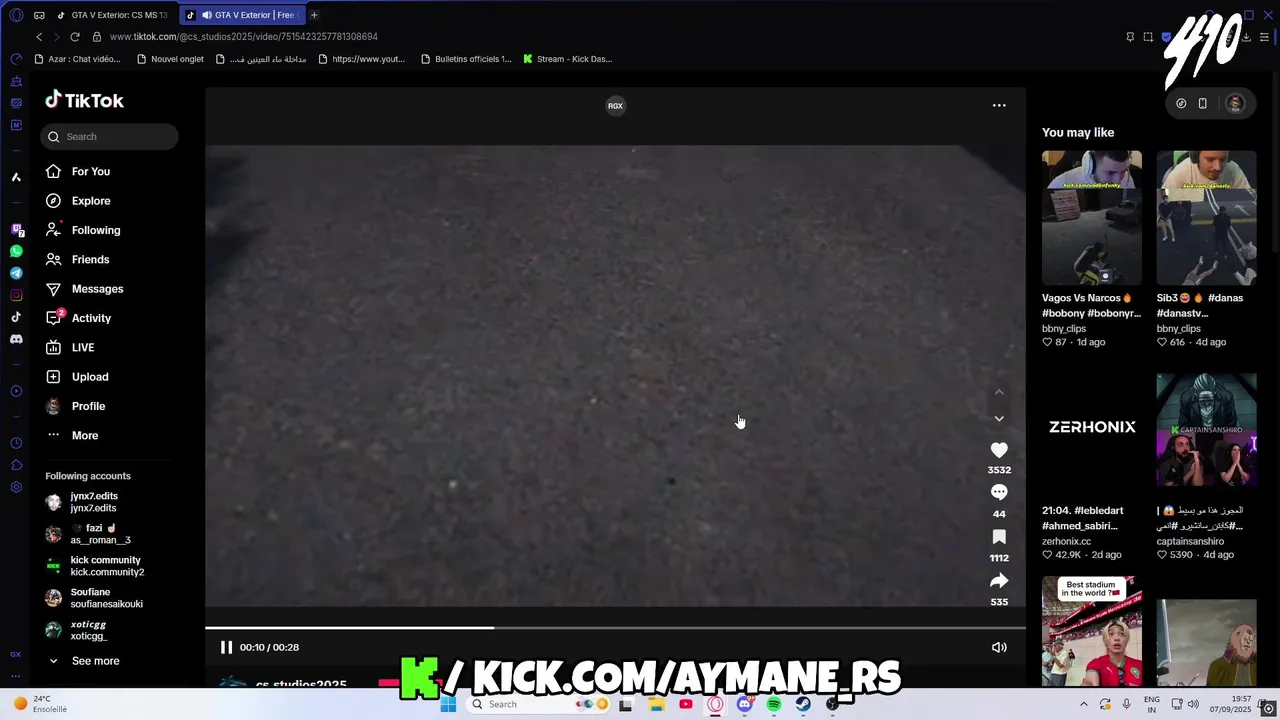1280x720 pixels.
Task: Reload the current page
Action: pyautogui.click(x=75, y=37)
